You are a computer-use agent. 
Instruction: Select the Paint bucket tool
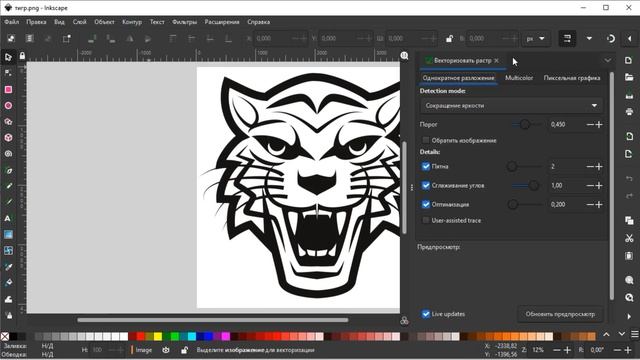pyautogui.click(x=8, y=283)
